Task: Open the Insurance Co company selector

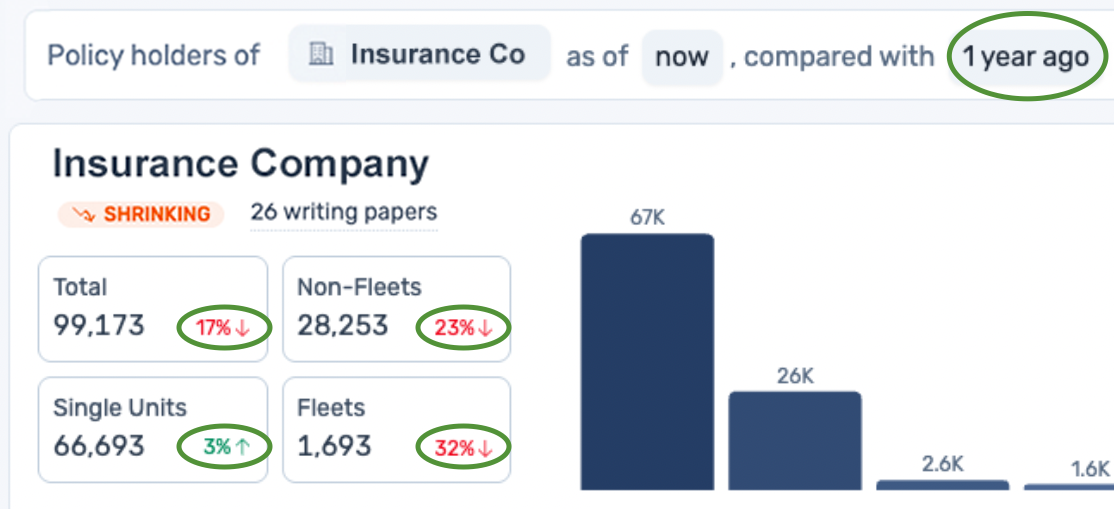Action: tap(420, 54)
